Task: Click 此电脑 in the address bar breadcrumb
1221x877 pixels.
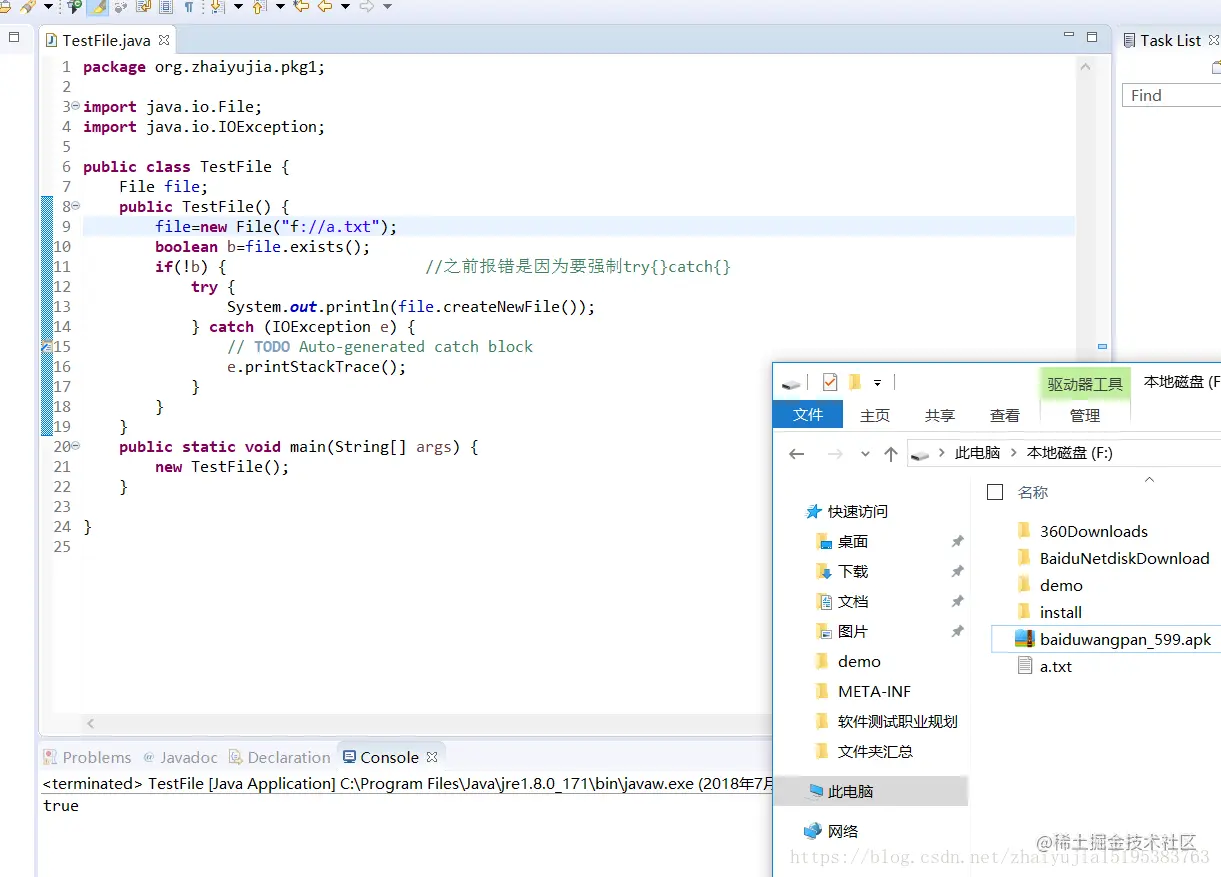Action: (977, 453)
